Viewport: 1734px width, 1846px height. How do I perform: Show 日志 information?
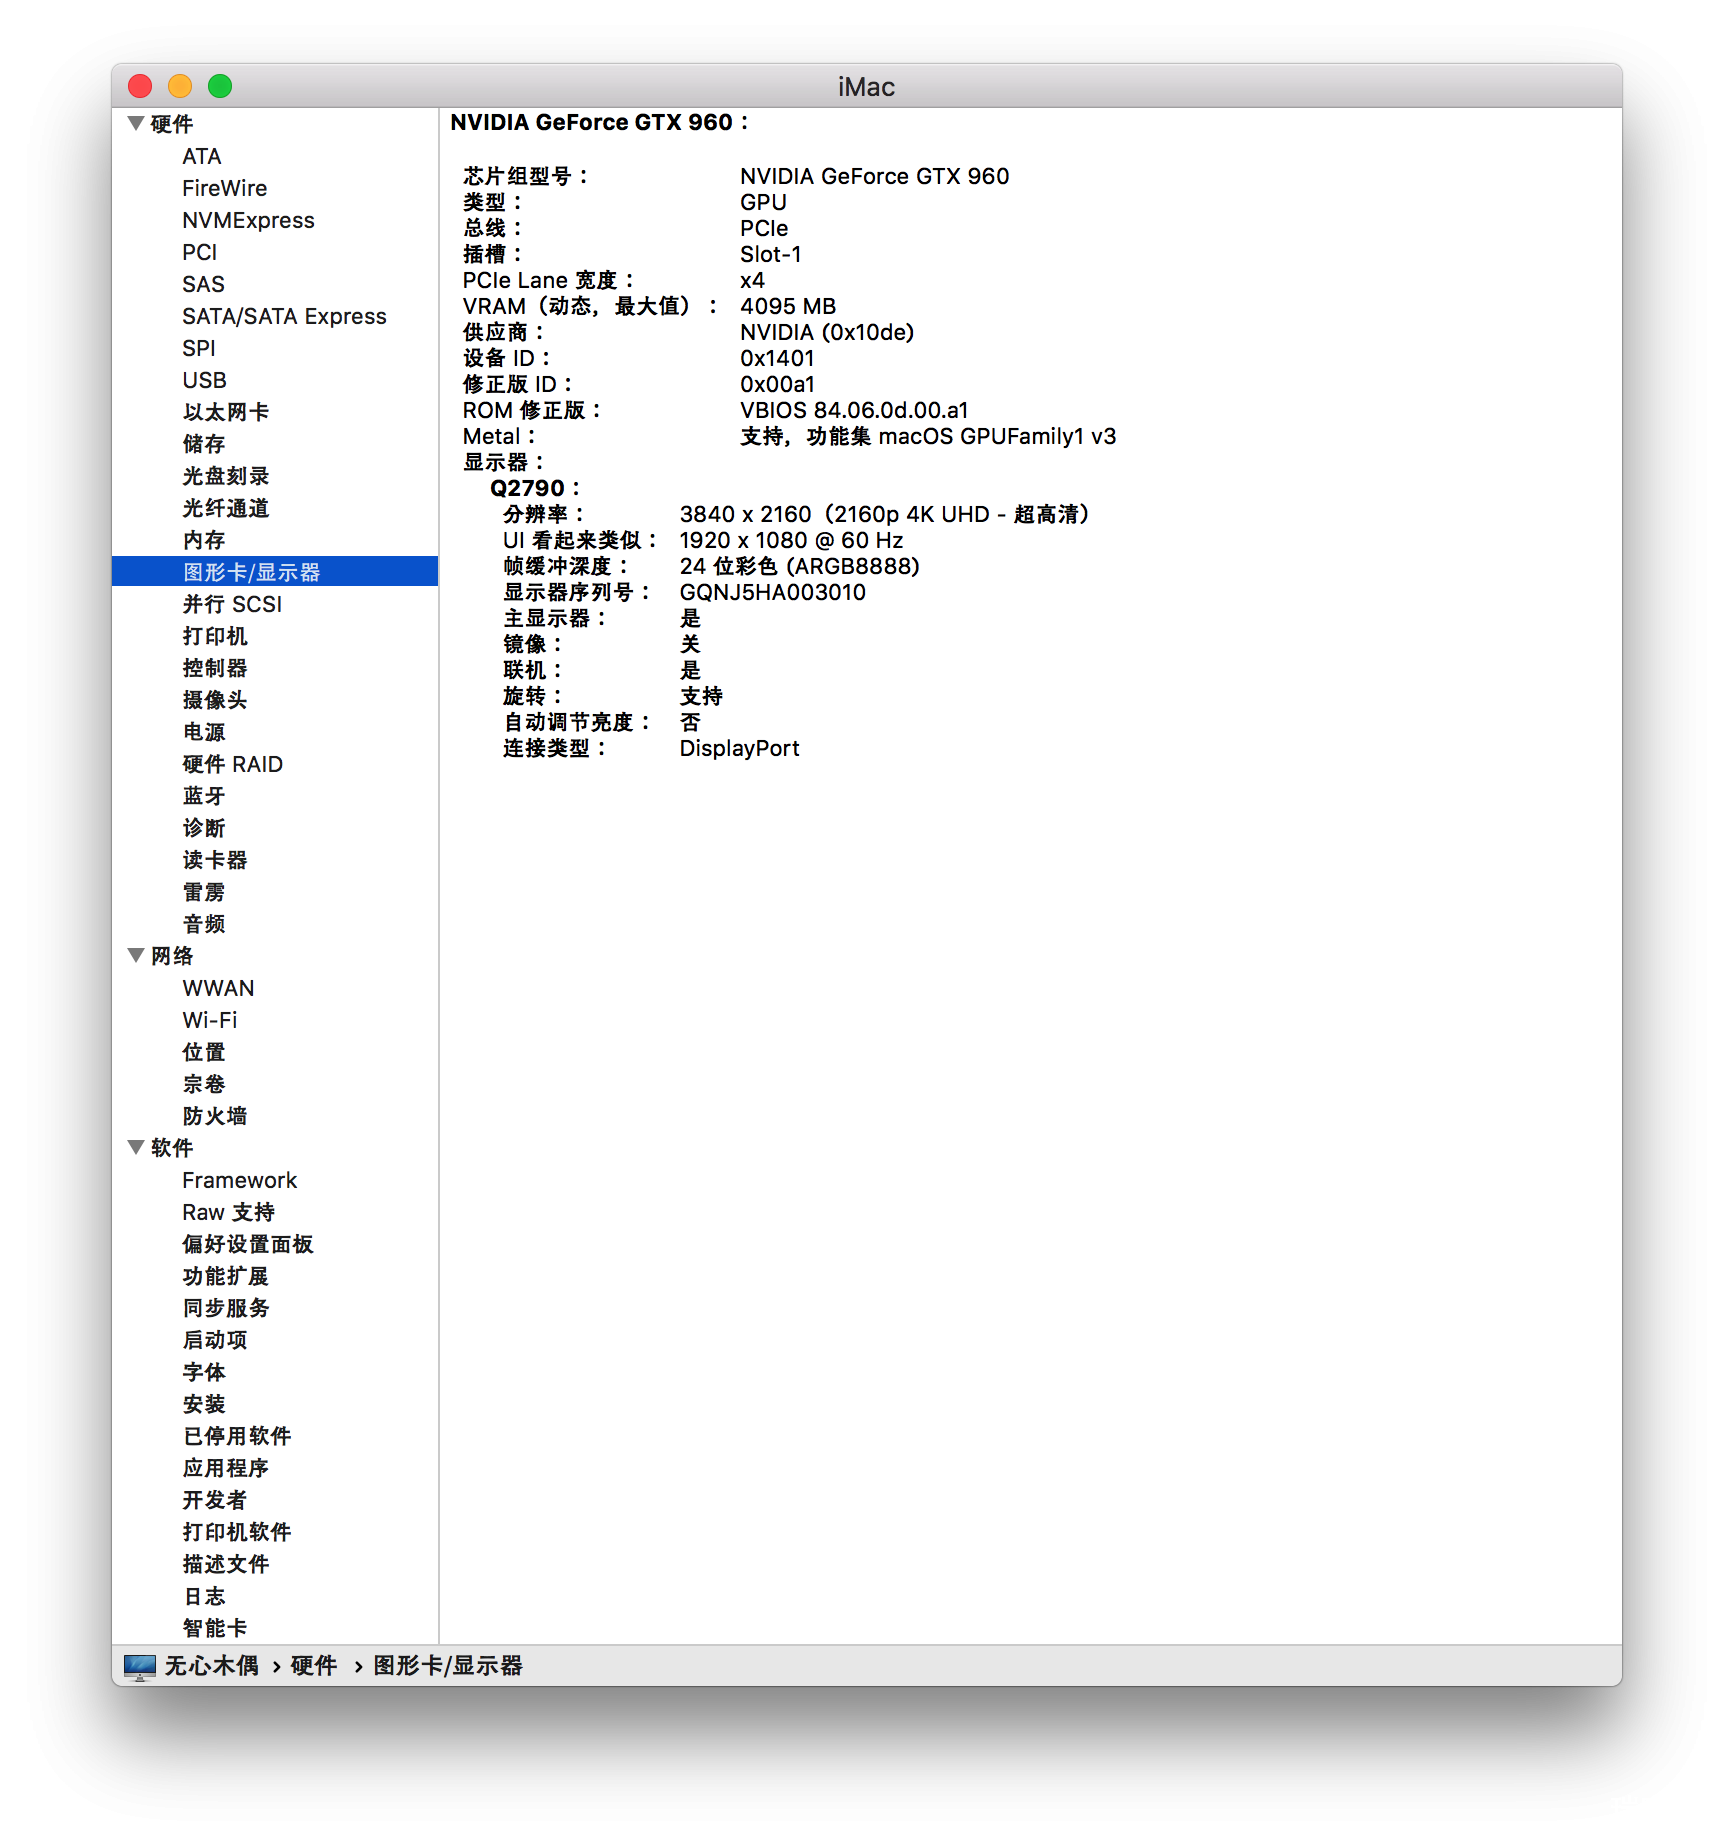(204, 1596)
